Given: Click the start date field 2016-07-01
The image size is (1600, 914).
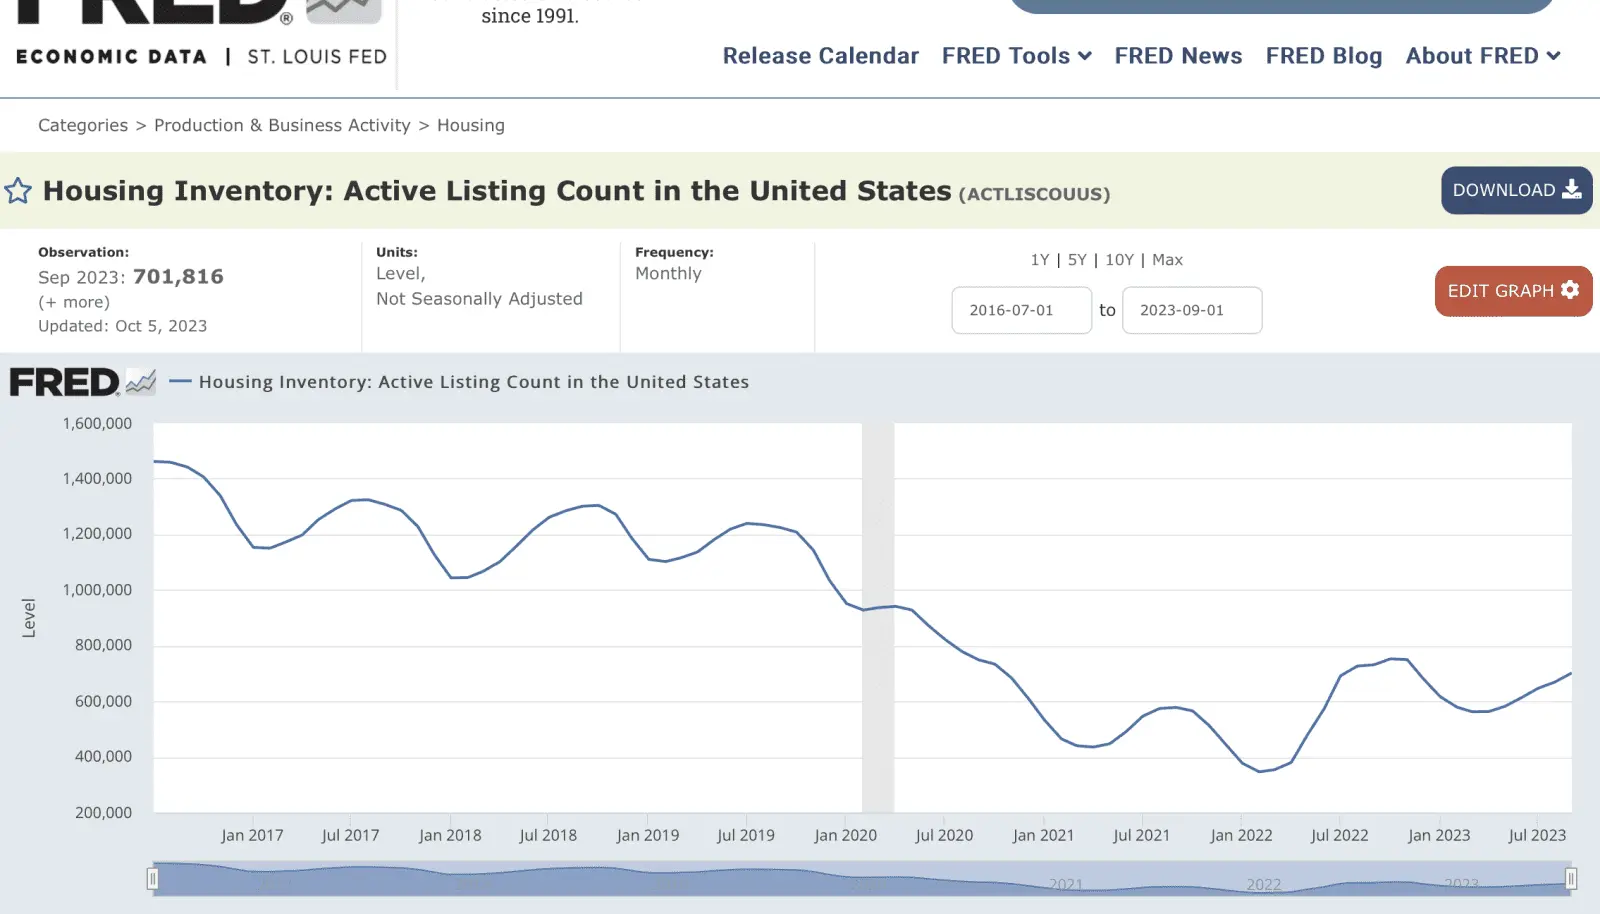Looking at the screenshot, I should (x=1021, y=310).
